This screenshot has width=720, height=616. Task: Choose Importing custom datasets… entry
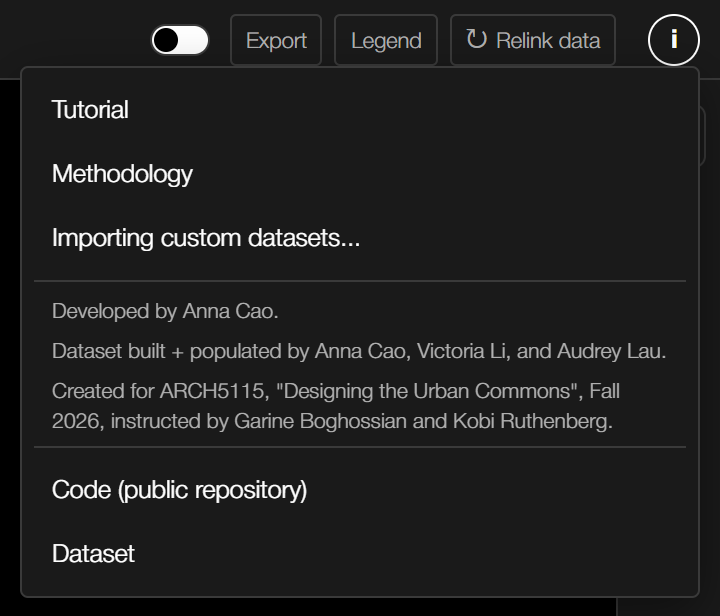pyautogui.click(x=360, y=237)
